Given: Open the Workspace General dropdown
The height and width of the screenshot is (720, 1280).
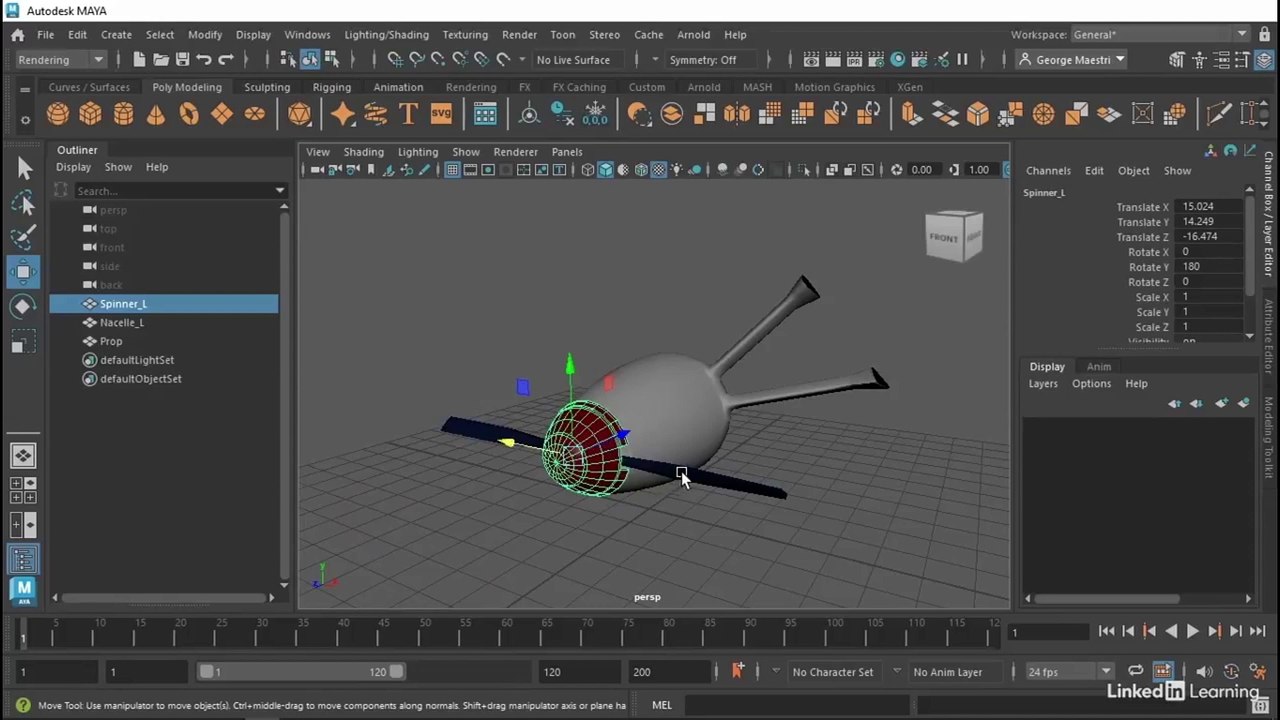Looking at the screenshot, I should 1160,35.
